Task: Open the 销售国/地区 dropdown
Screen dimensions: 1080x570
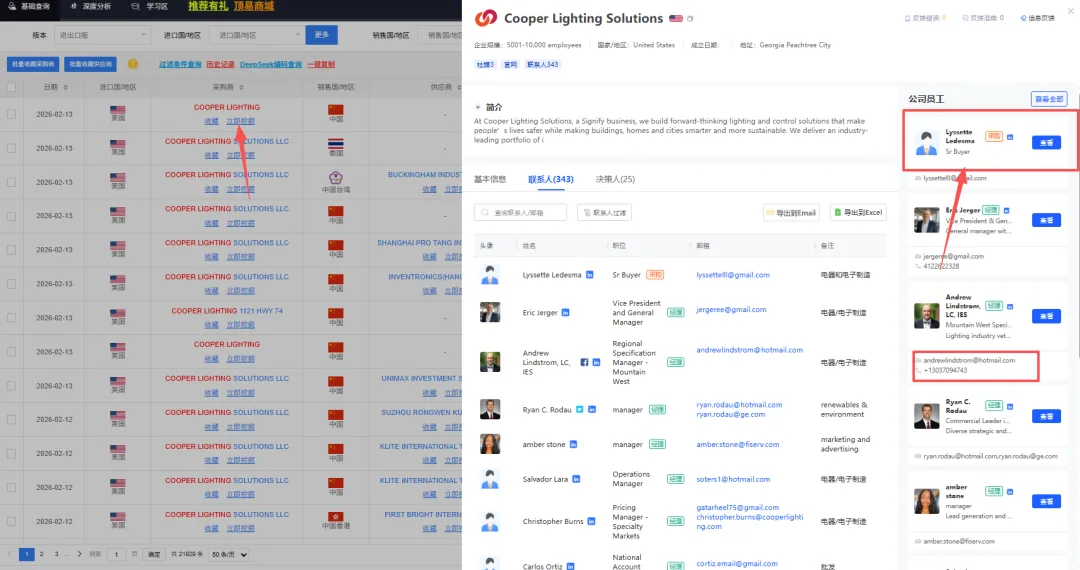Action: point(441,35)
